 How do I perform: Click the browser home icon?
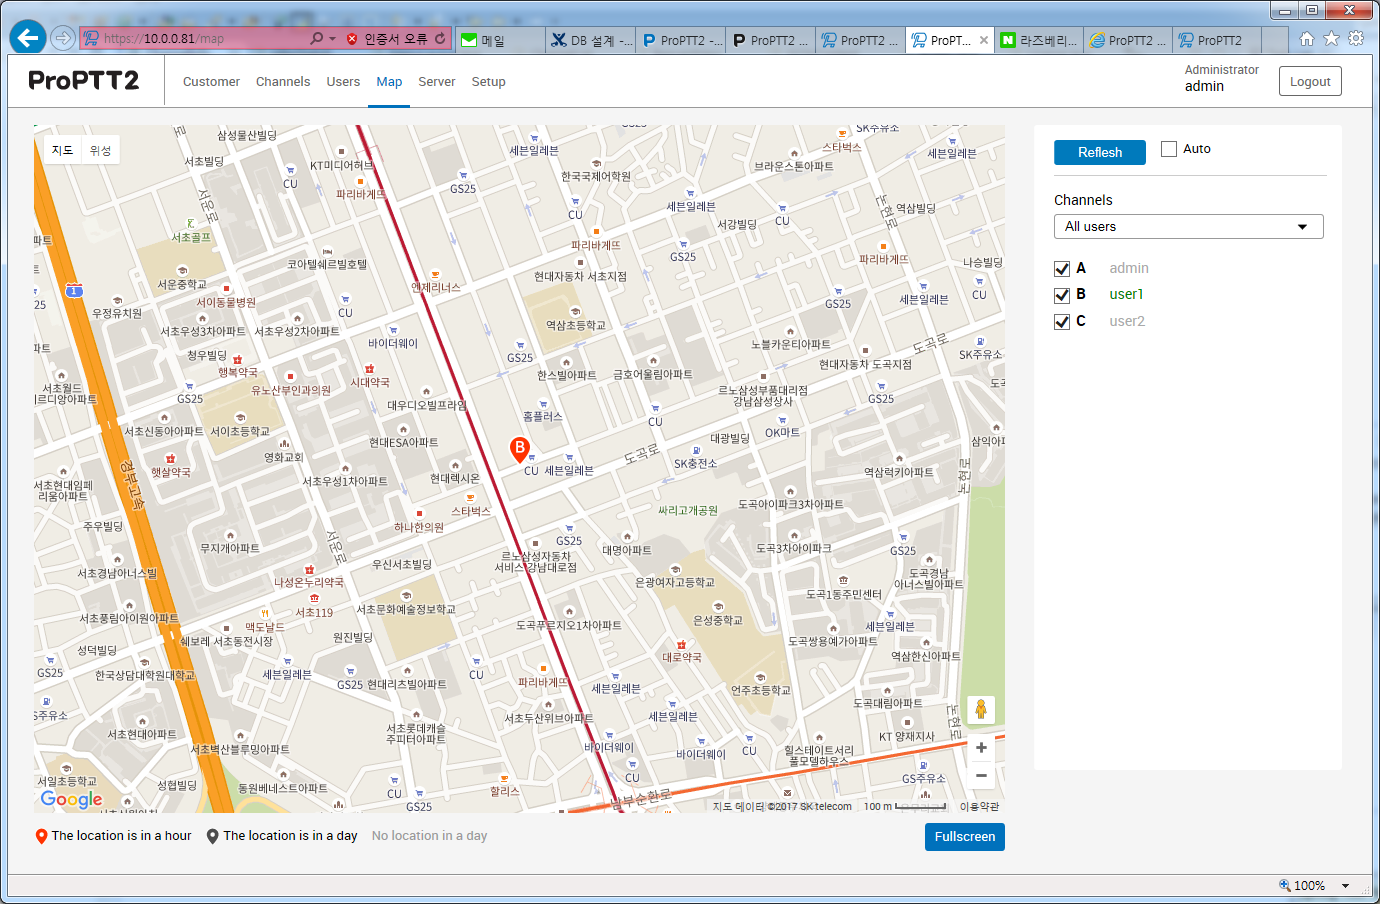[x=1306, y=39]
